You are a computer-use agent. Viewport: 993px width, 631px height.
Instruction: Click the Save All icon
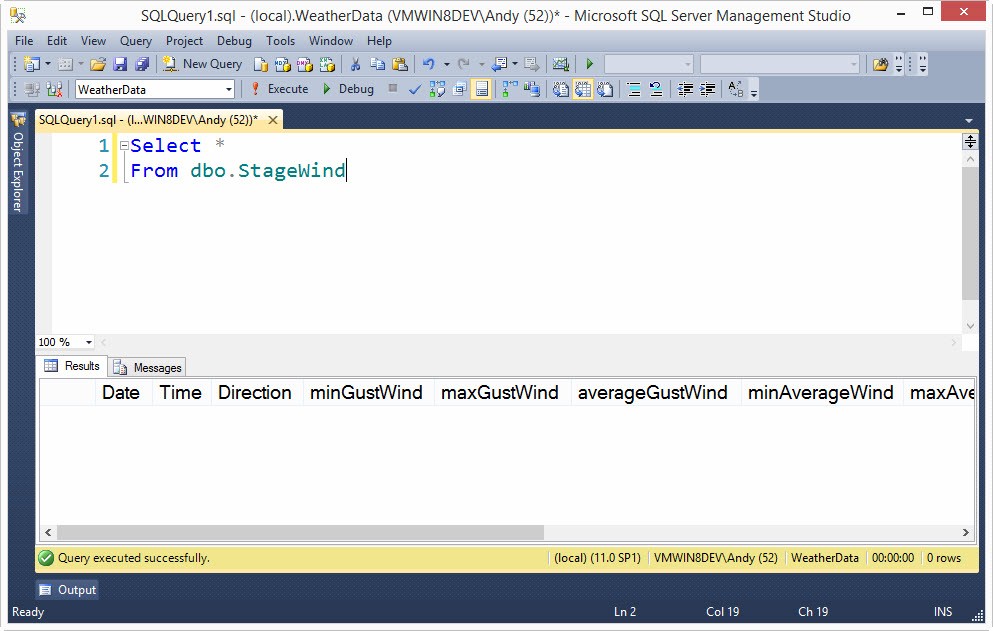point(142,64)
